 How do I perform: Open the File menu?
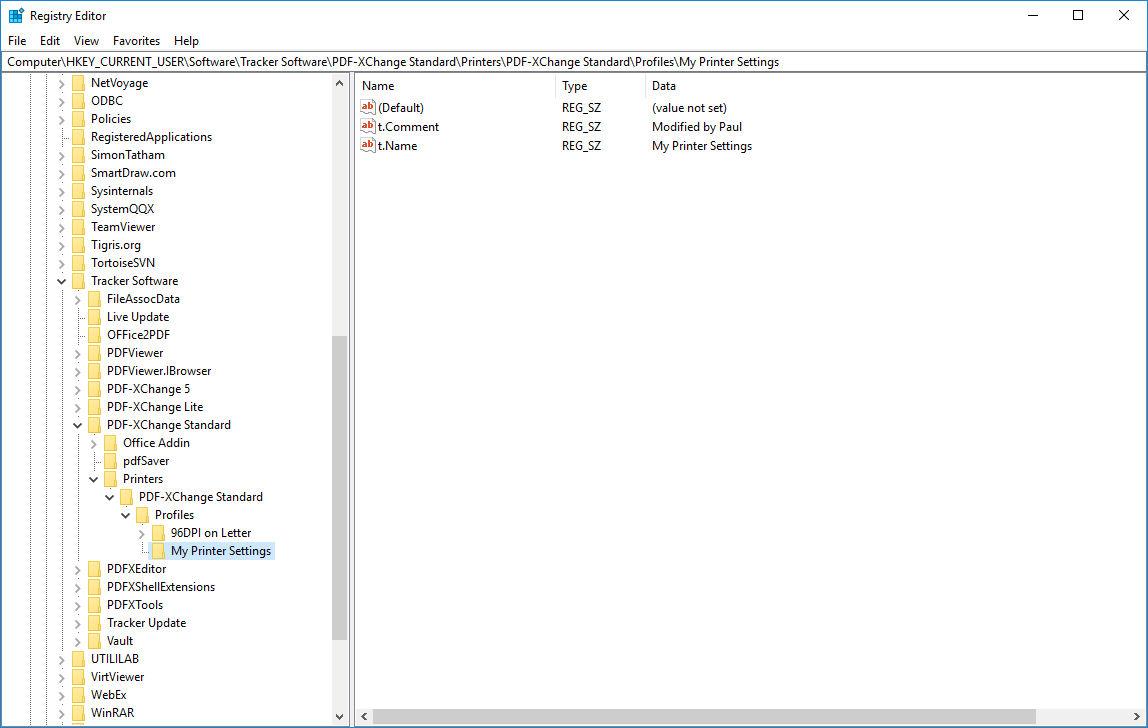click(17, 41)
